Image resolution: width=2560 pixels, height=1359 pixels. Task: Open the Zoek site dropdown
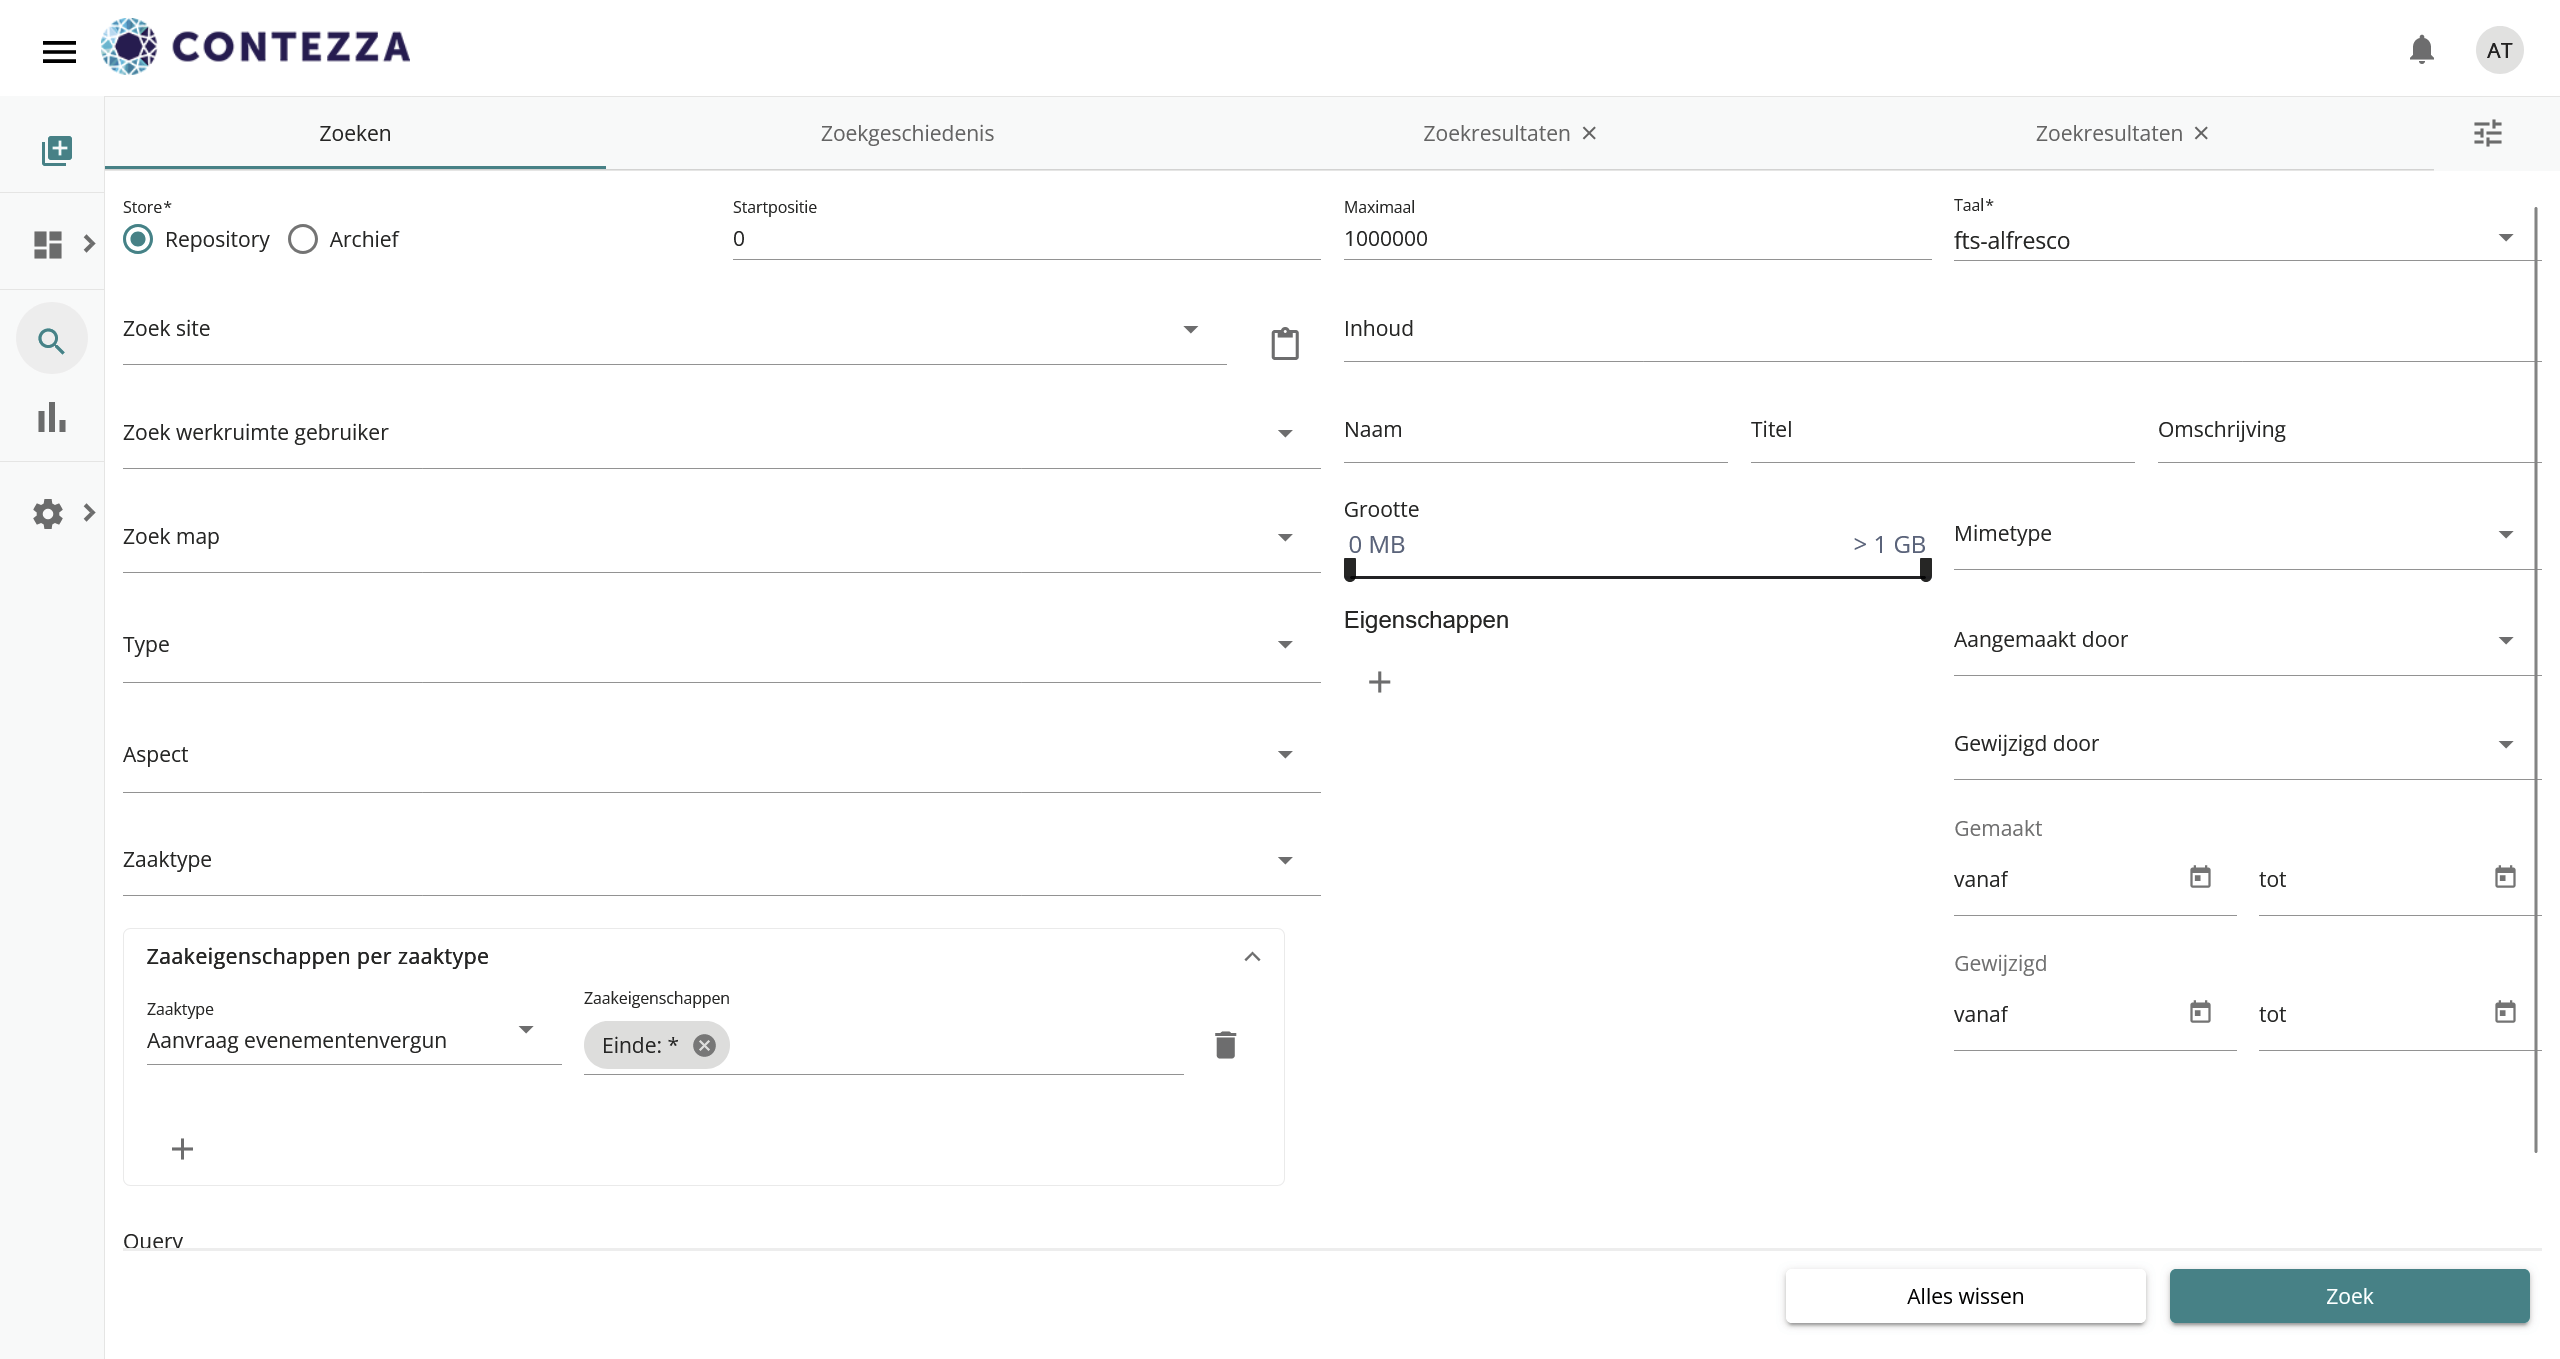tap(1190, 330)
